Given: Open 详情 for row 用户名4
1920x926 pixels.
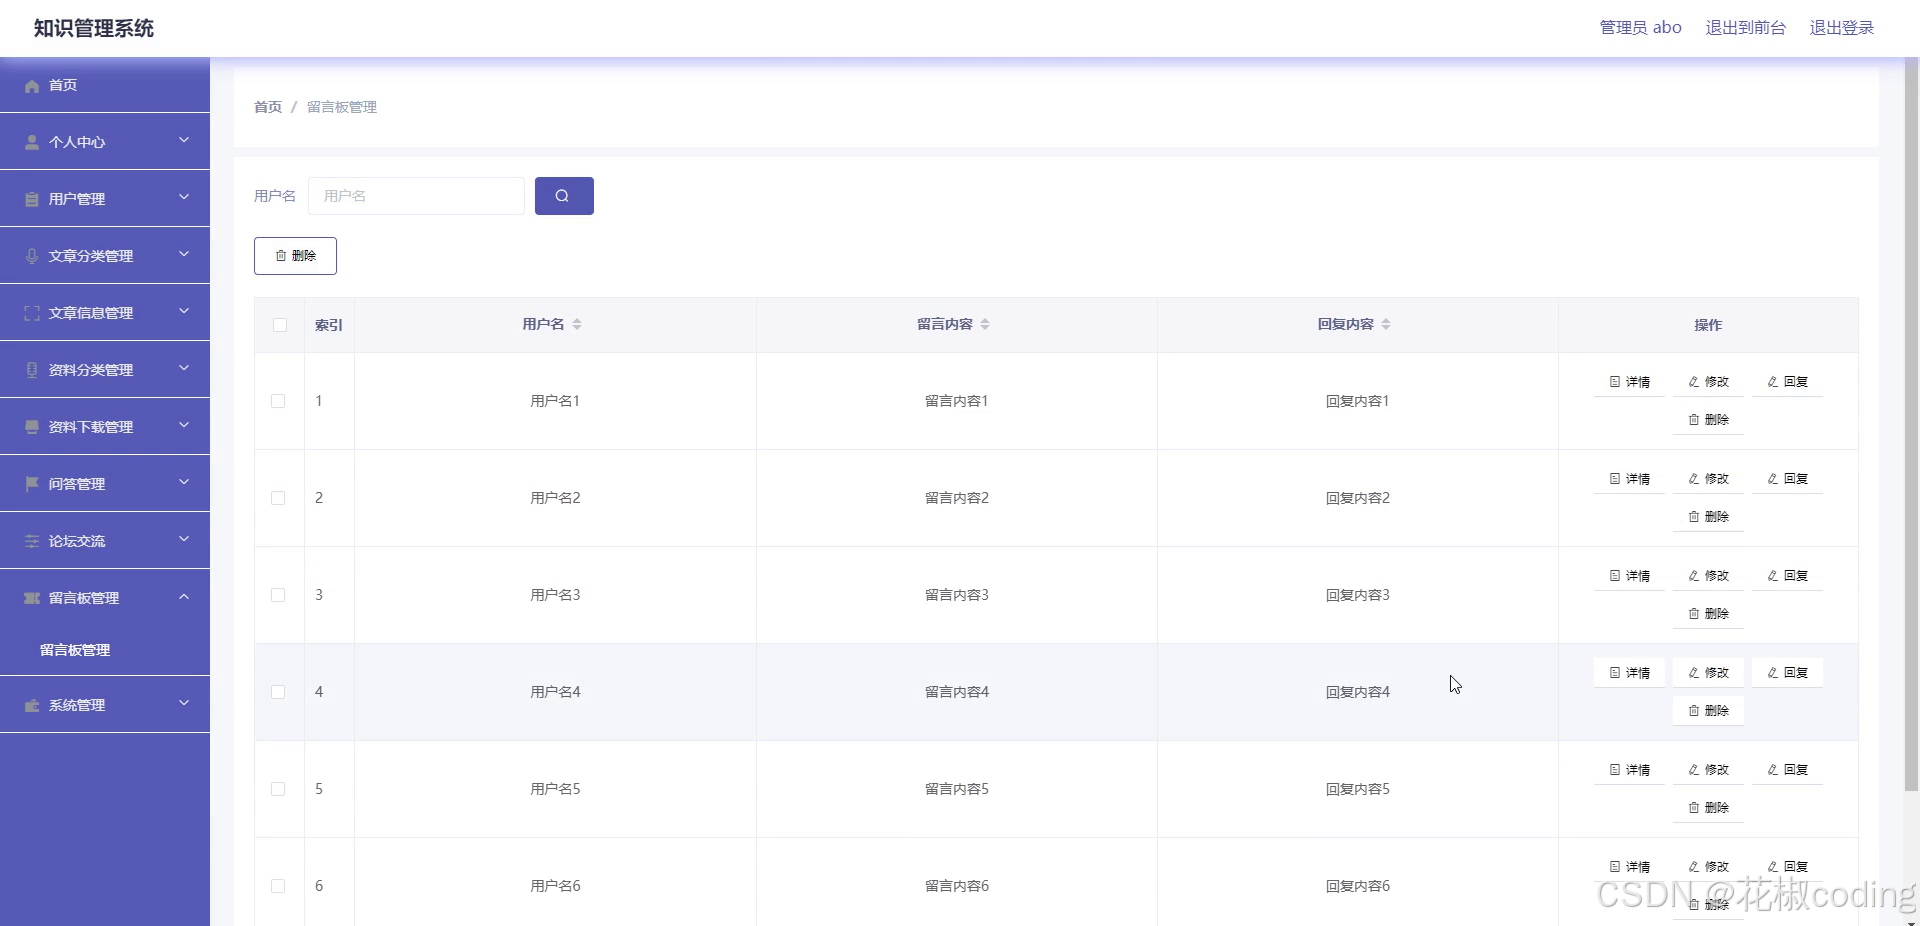Looking at the screenshot, I should click(x=1630, y=673).
